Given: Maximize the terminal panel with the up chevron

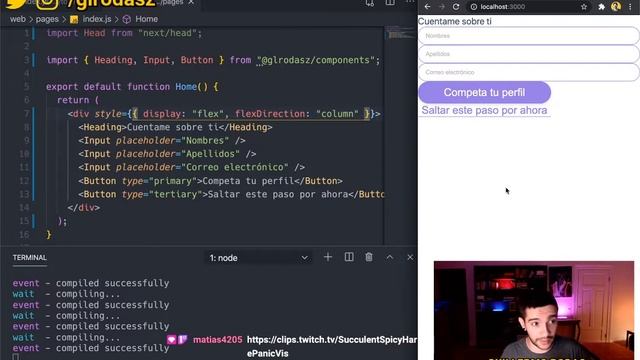Looking at the screenshot, I should click(390, 257).
